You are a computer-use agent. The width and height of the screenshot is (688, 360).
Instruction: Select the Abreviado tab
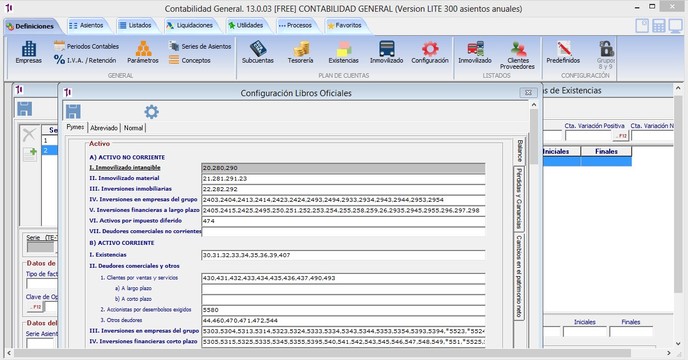pos(104,128)
